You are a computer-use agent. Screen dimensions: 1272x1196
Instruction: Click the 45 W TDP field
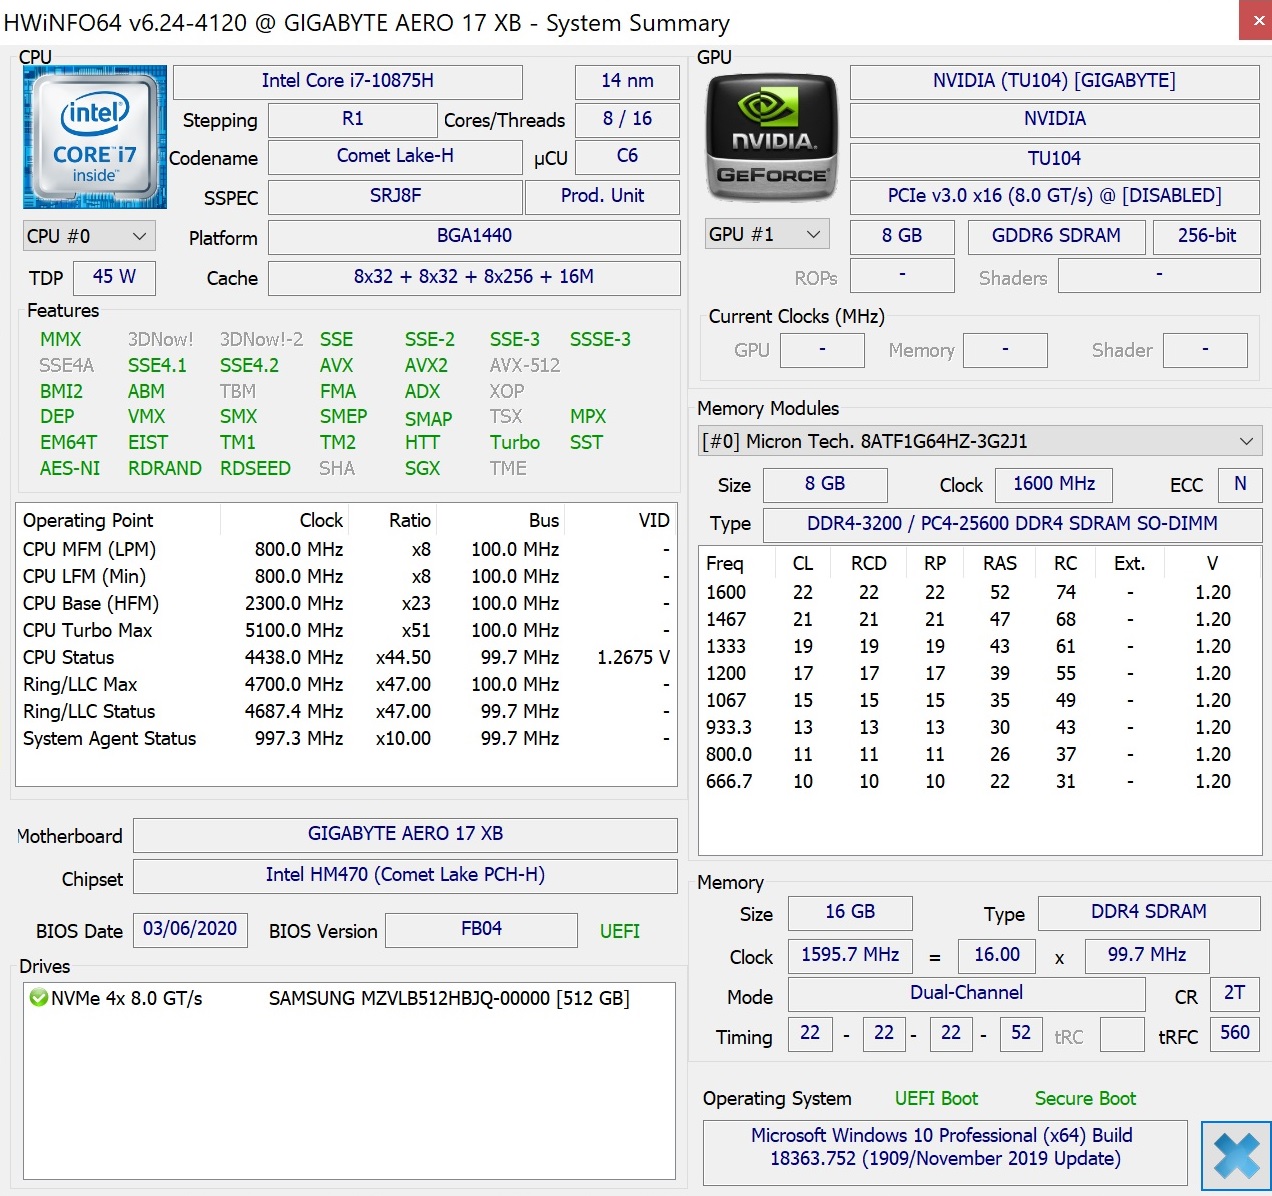click(x=114, y=277)
